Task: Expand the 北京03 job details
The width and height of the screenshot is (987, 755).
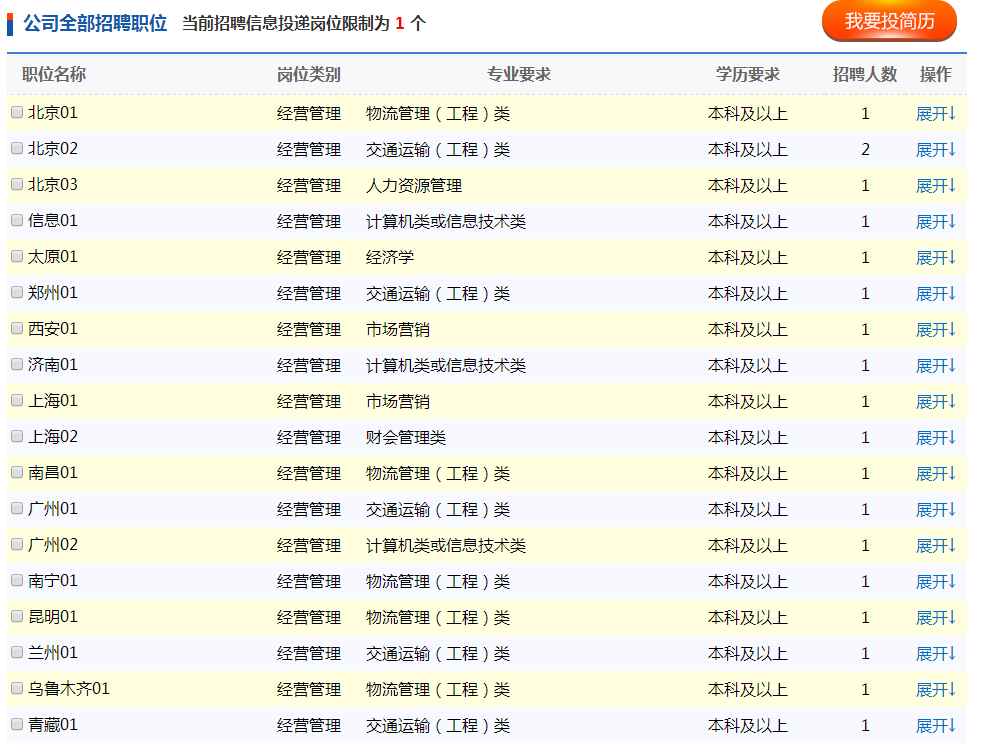Action: (935, 186)
